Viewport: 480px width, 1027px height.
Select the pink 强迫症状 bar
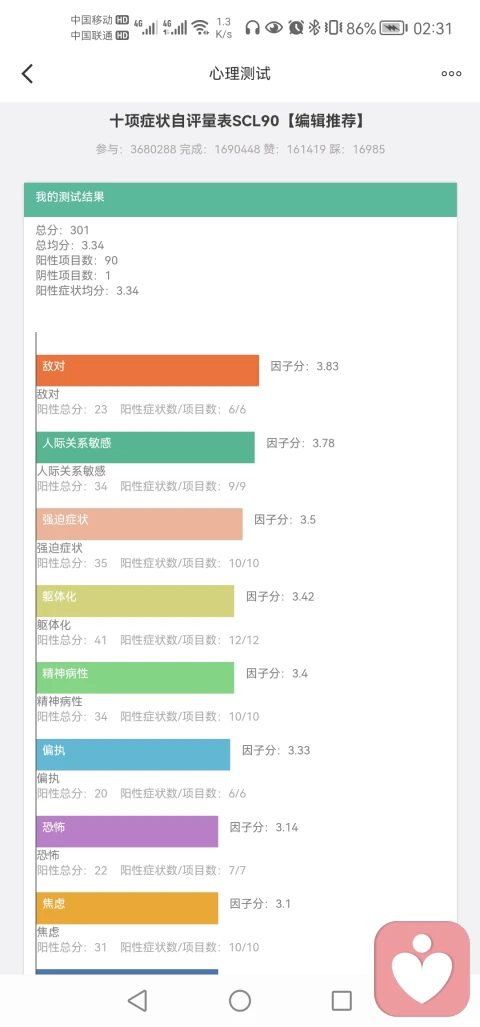click(139, 524)
